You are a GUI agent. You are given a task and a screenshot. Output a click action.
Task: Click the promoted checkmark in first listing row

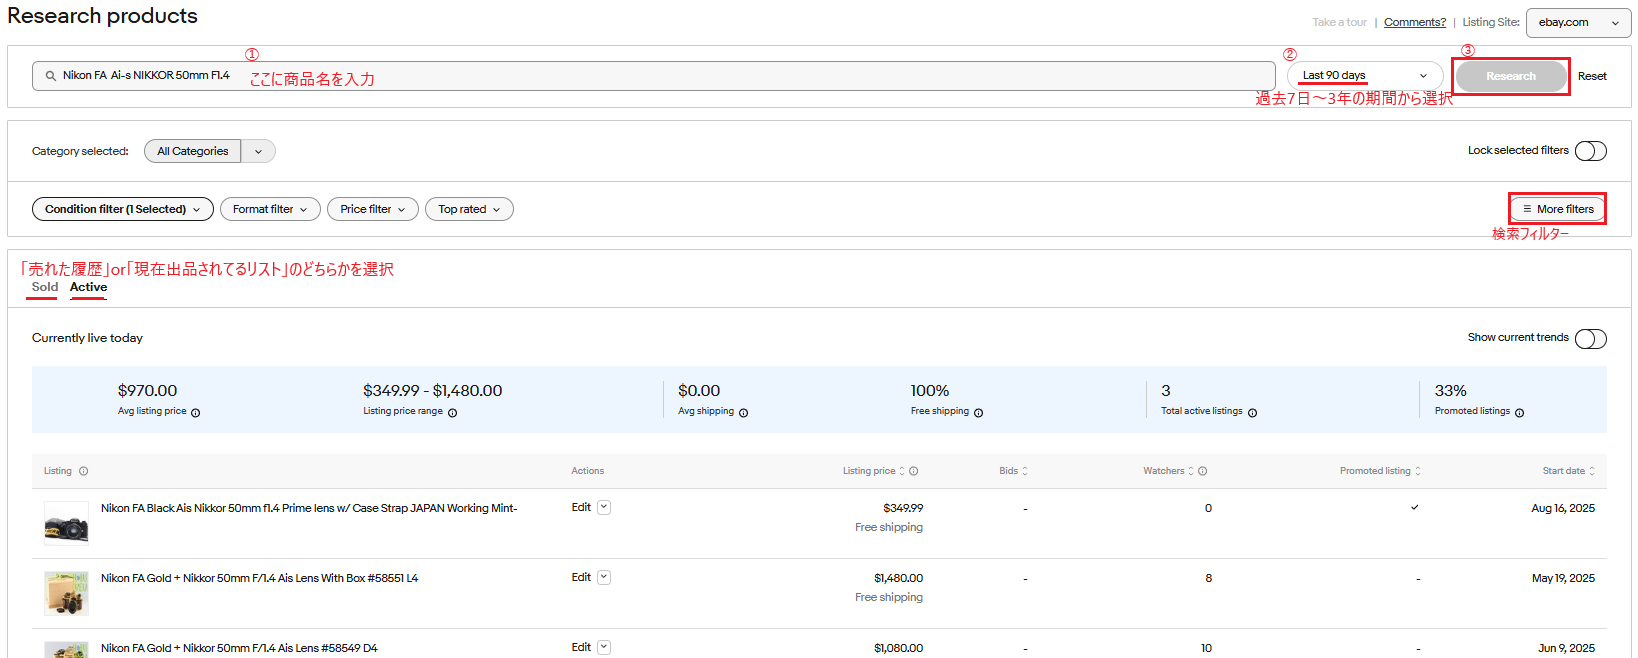(x=1415, y=507)
